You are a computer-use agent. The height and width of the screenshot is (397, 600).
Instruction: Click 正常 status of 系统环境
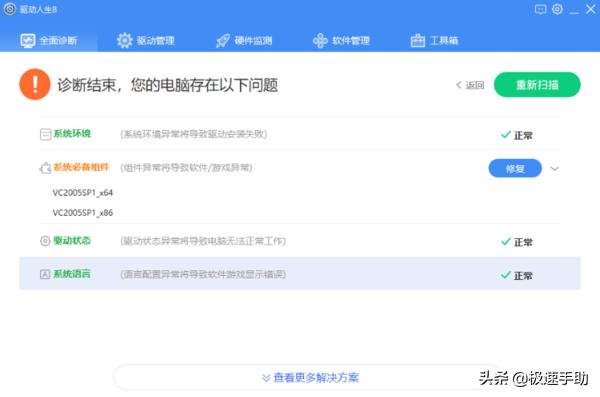517,135
